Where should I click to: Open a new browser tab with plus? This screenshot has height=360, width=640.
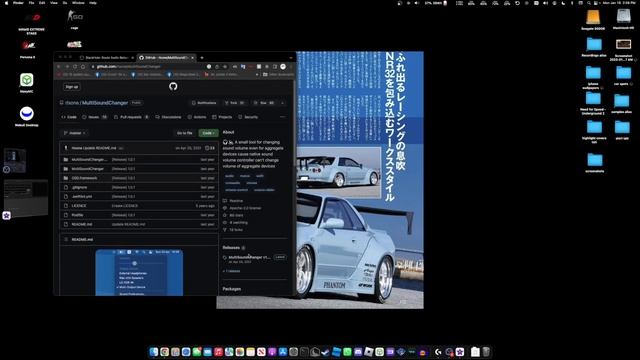(202, 58)
